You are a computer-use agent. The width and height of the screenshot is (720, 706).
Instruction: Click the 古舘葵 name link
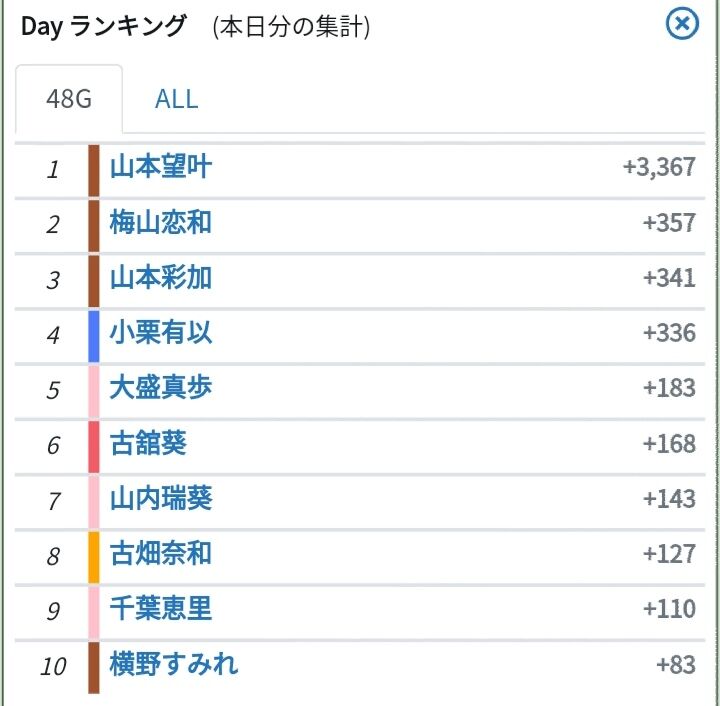(x=148, y=443)
